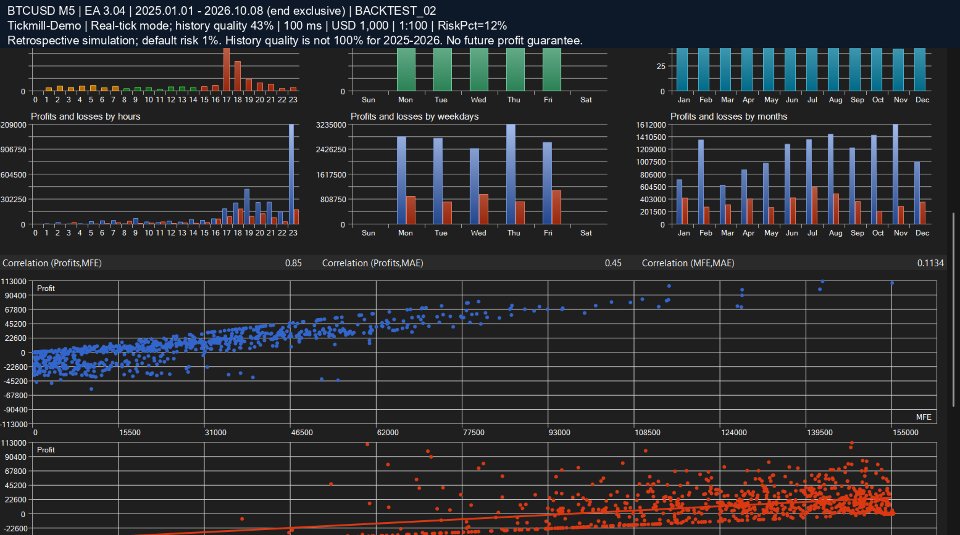Click the 'Tickmill-Demo | Real-tick mode' header line
The width and height of the screenshot is (960, 535).
[257, 26]
